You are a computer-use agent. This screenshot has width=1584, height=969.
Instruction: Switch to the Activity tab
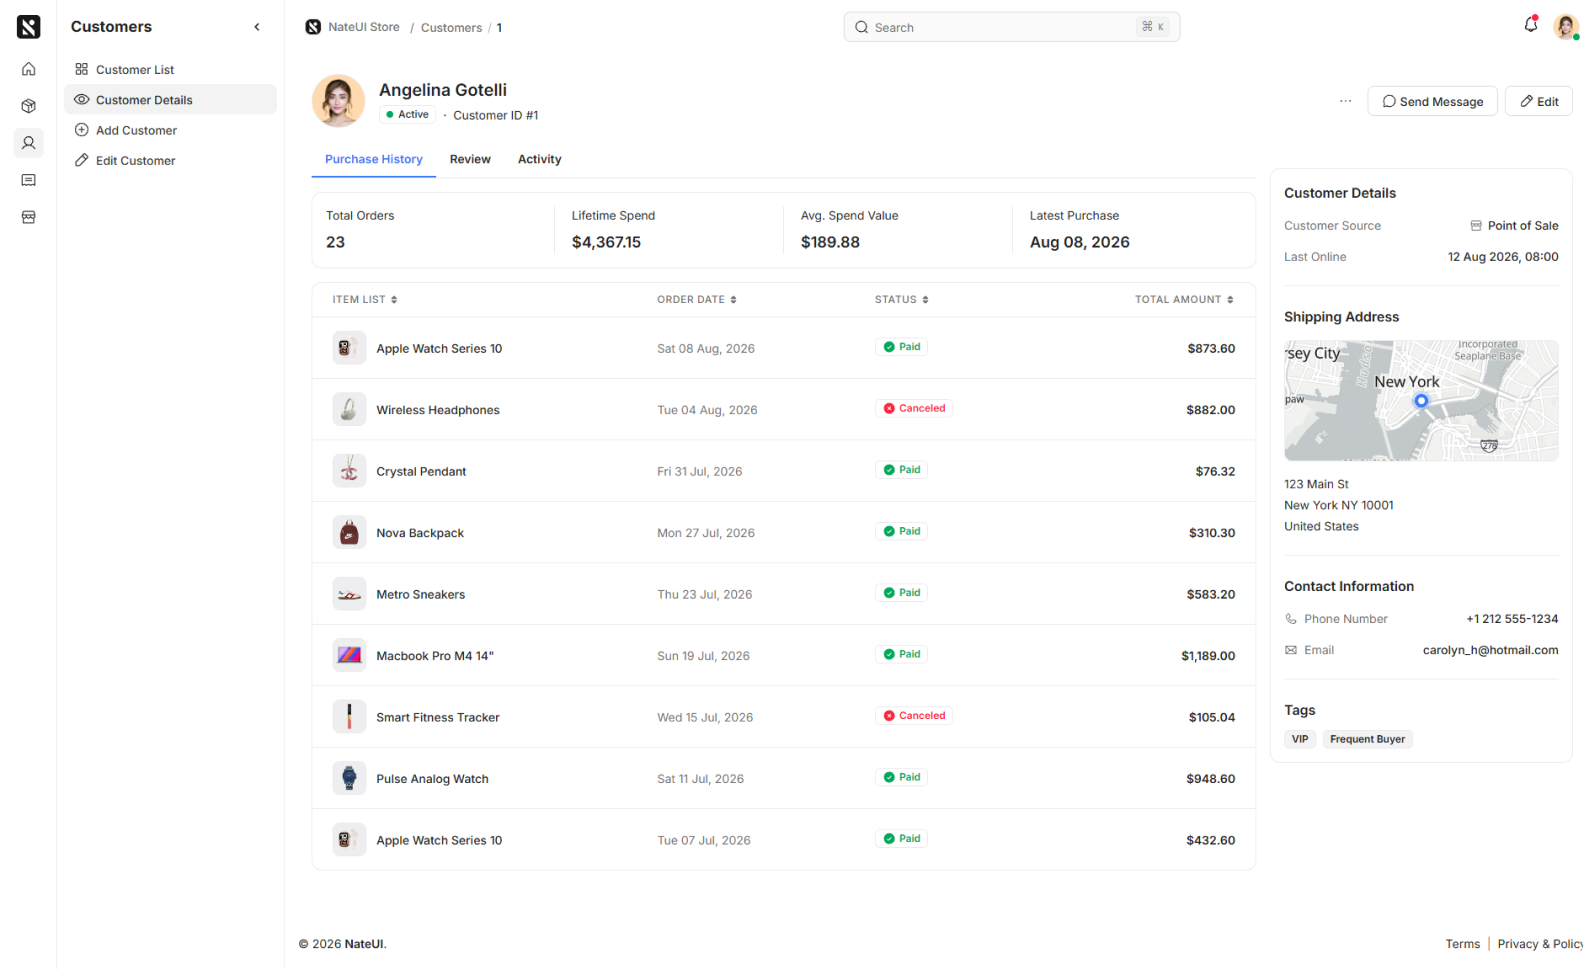click(x=540, y=159)
